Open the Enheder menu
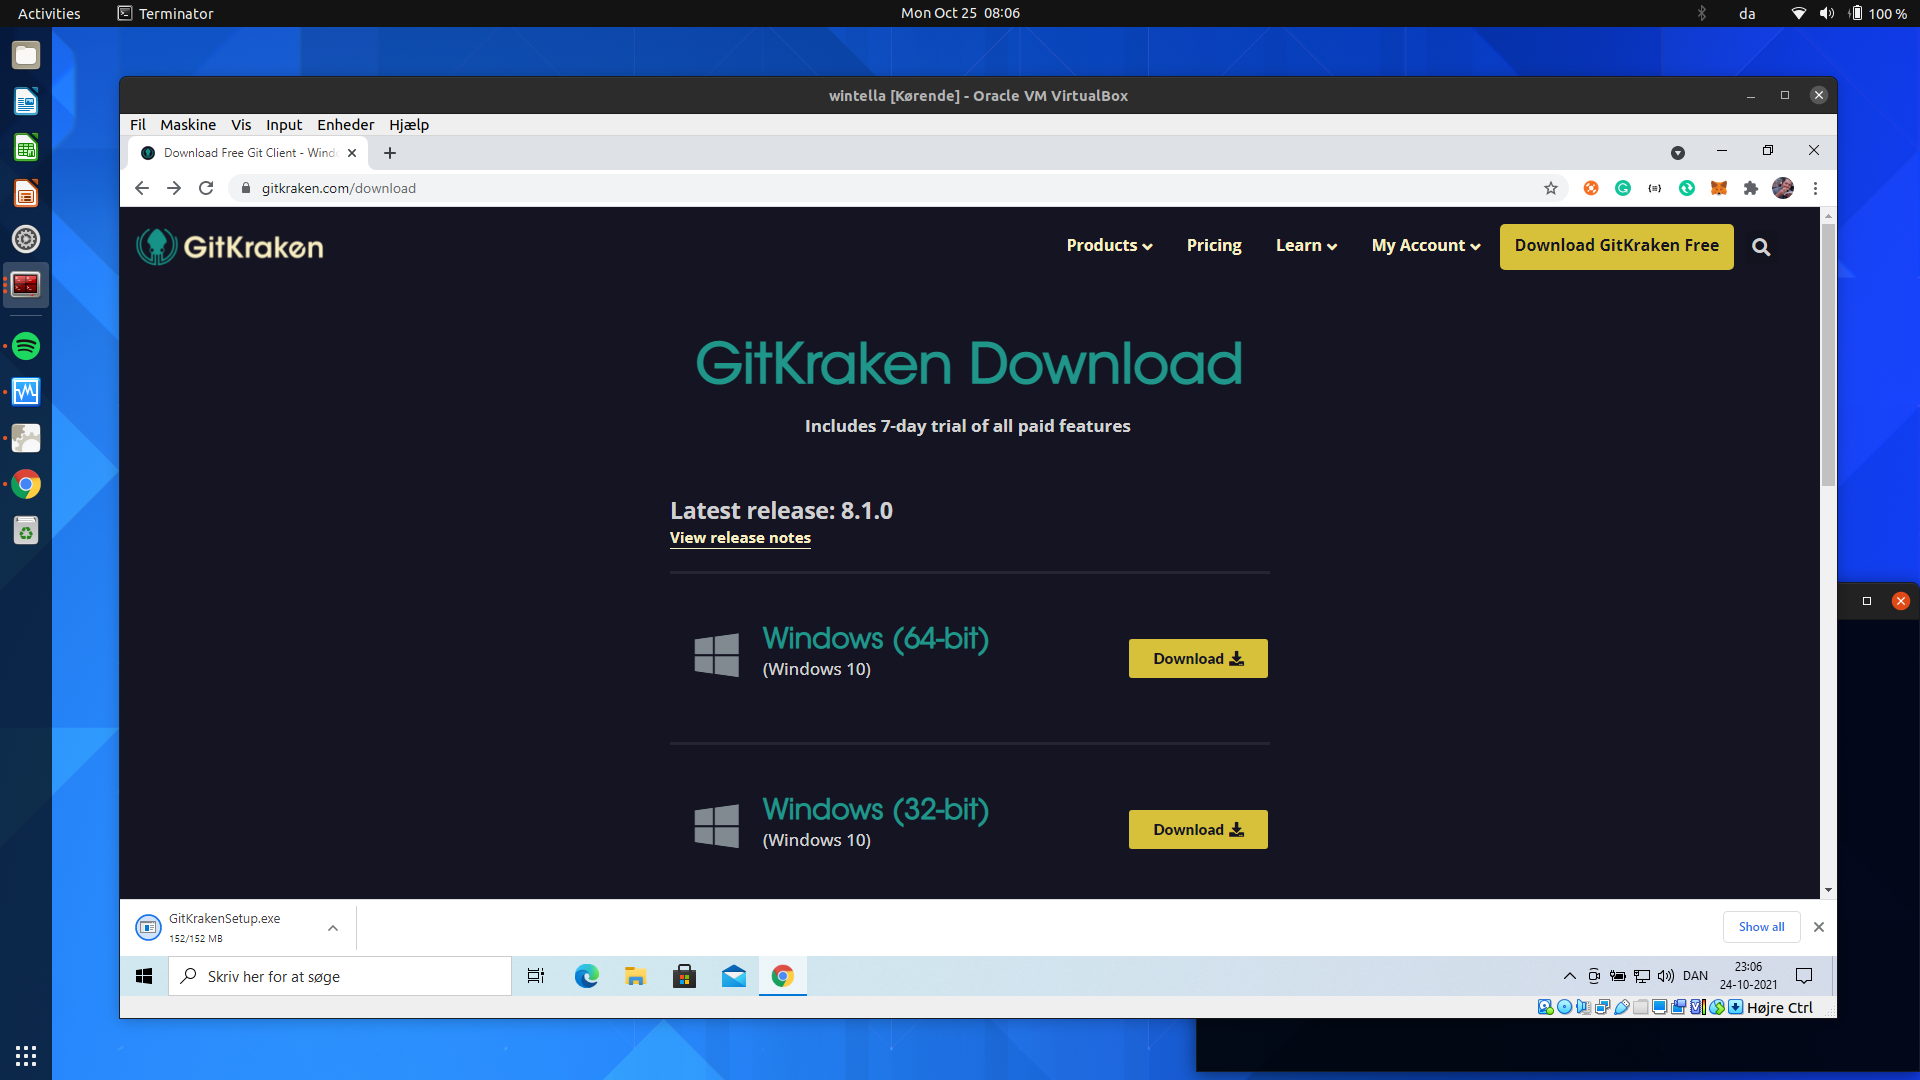The image size is (1920, 1080). point(345,125)
